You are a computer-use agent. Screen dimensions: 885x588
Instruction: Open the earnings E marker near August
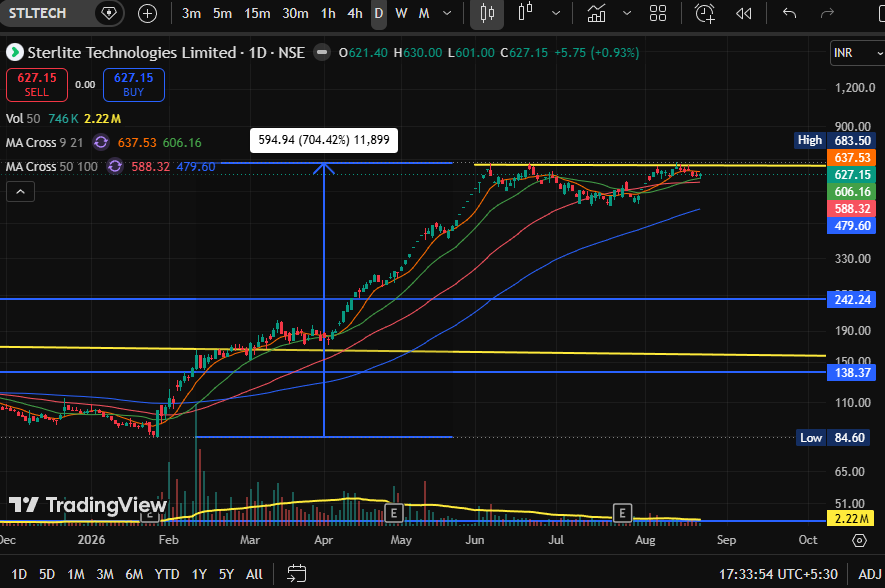click(x=622, y=513)
